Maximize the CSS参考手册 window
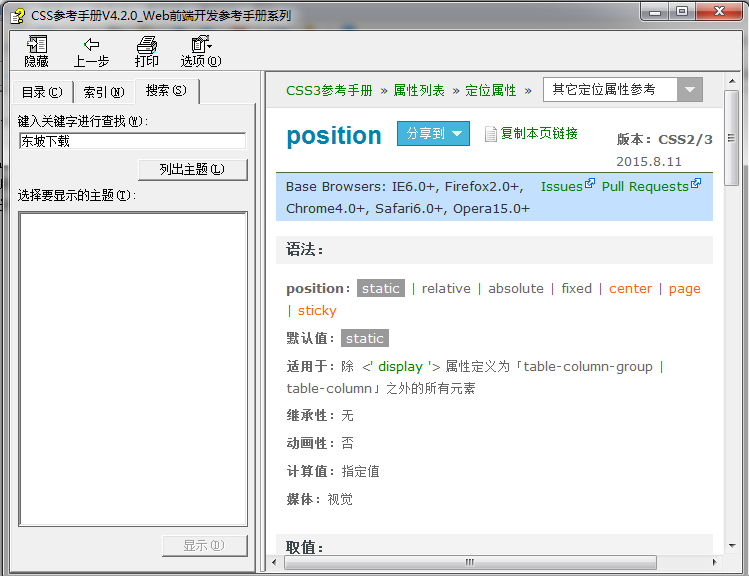Viewport: 749px width, 576px height. click(x=682, y=11)
